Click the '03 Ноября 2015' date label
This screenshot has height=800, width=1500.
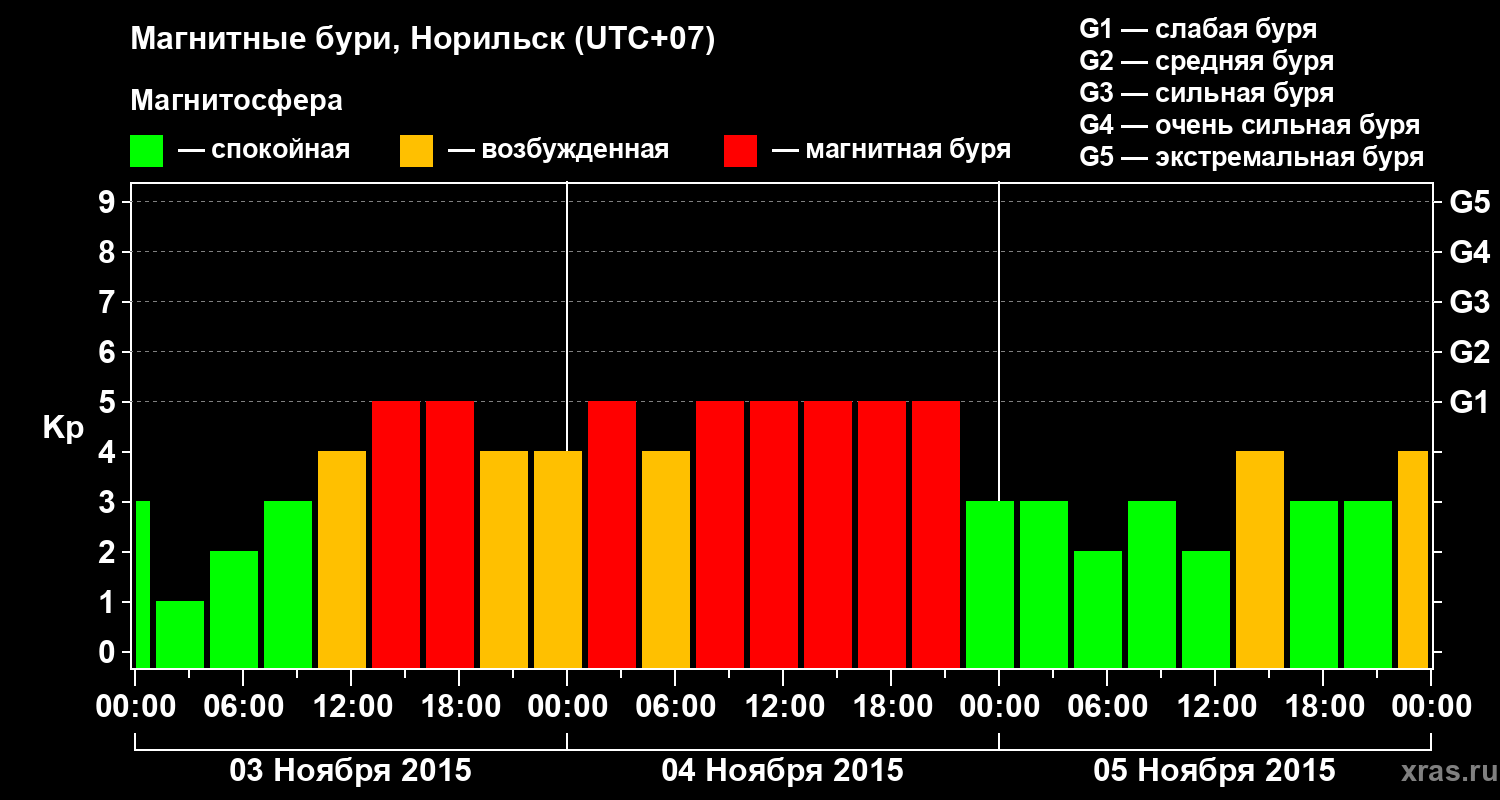click(x=350, y=771)
